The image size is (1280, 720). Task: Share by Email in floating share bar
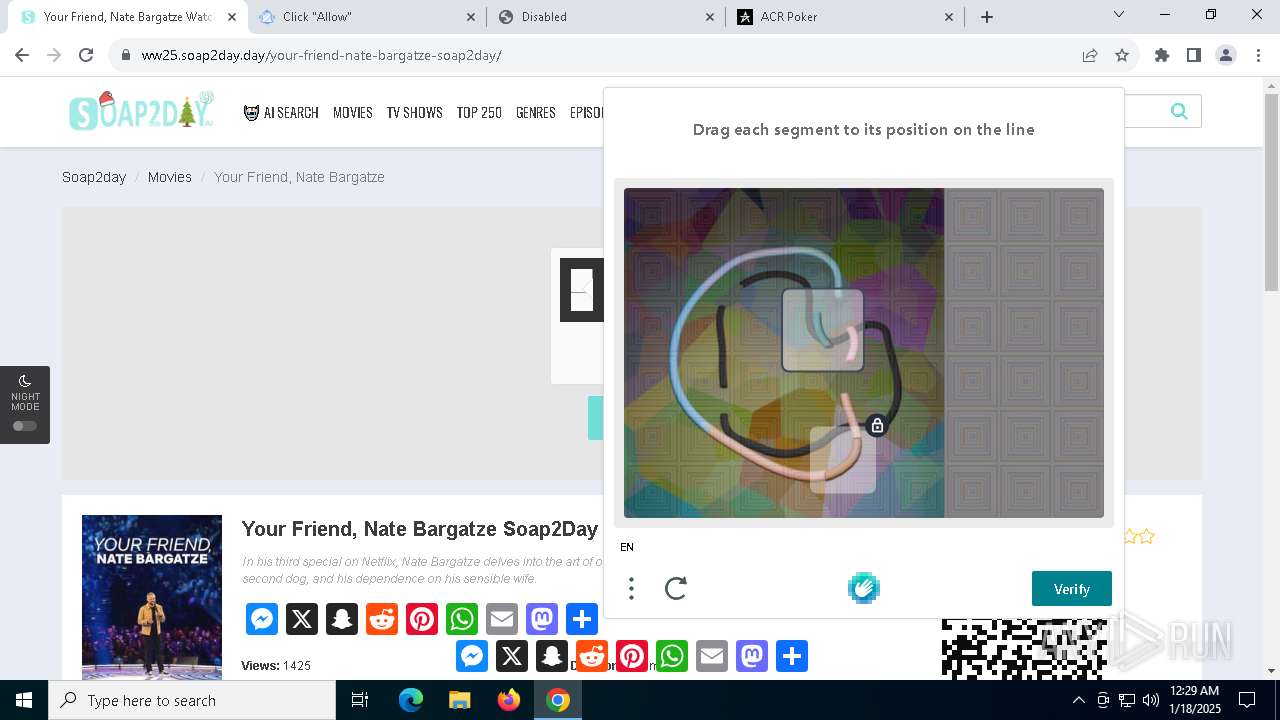point(712,656)
